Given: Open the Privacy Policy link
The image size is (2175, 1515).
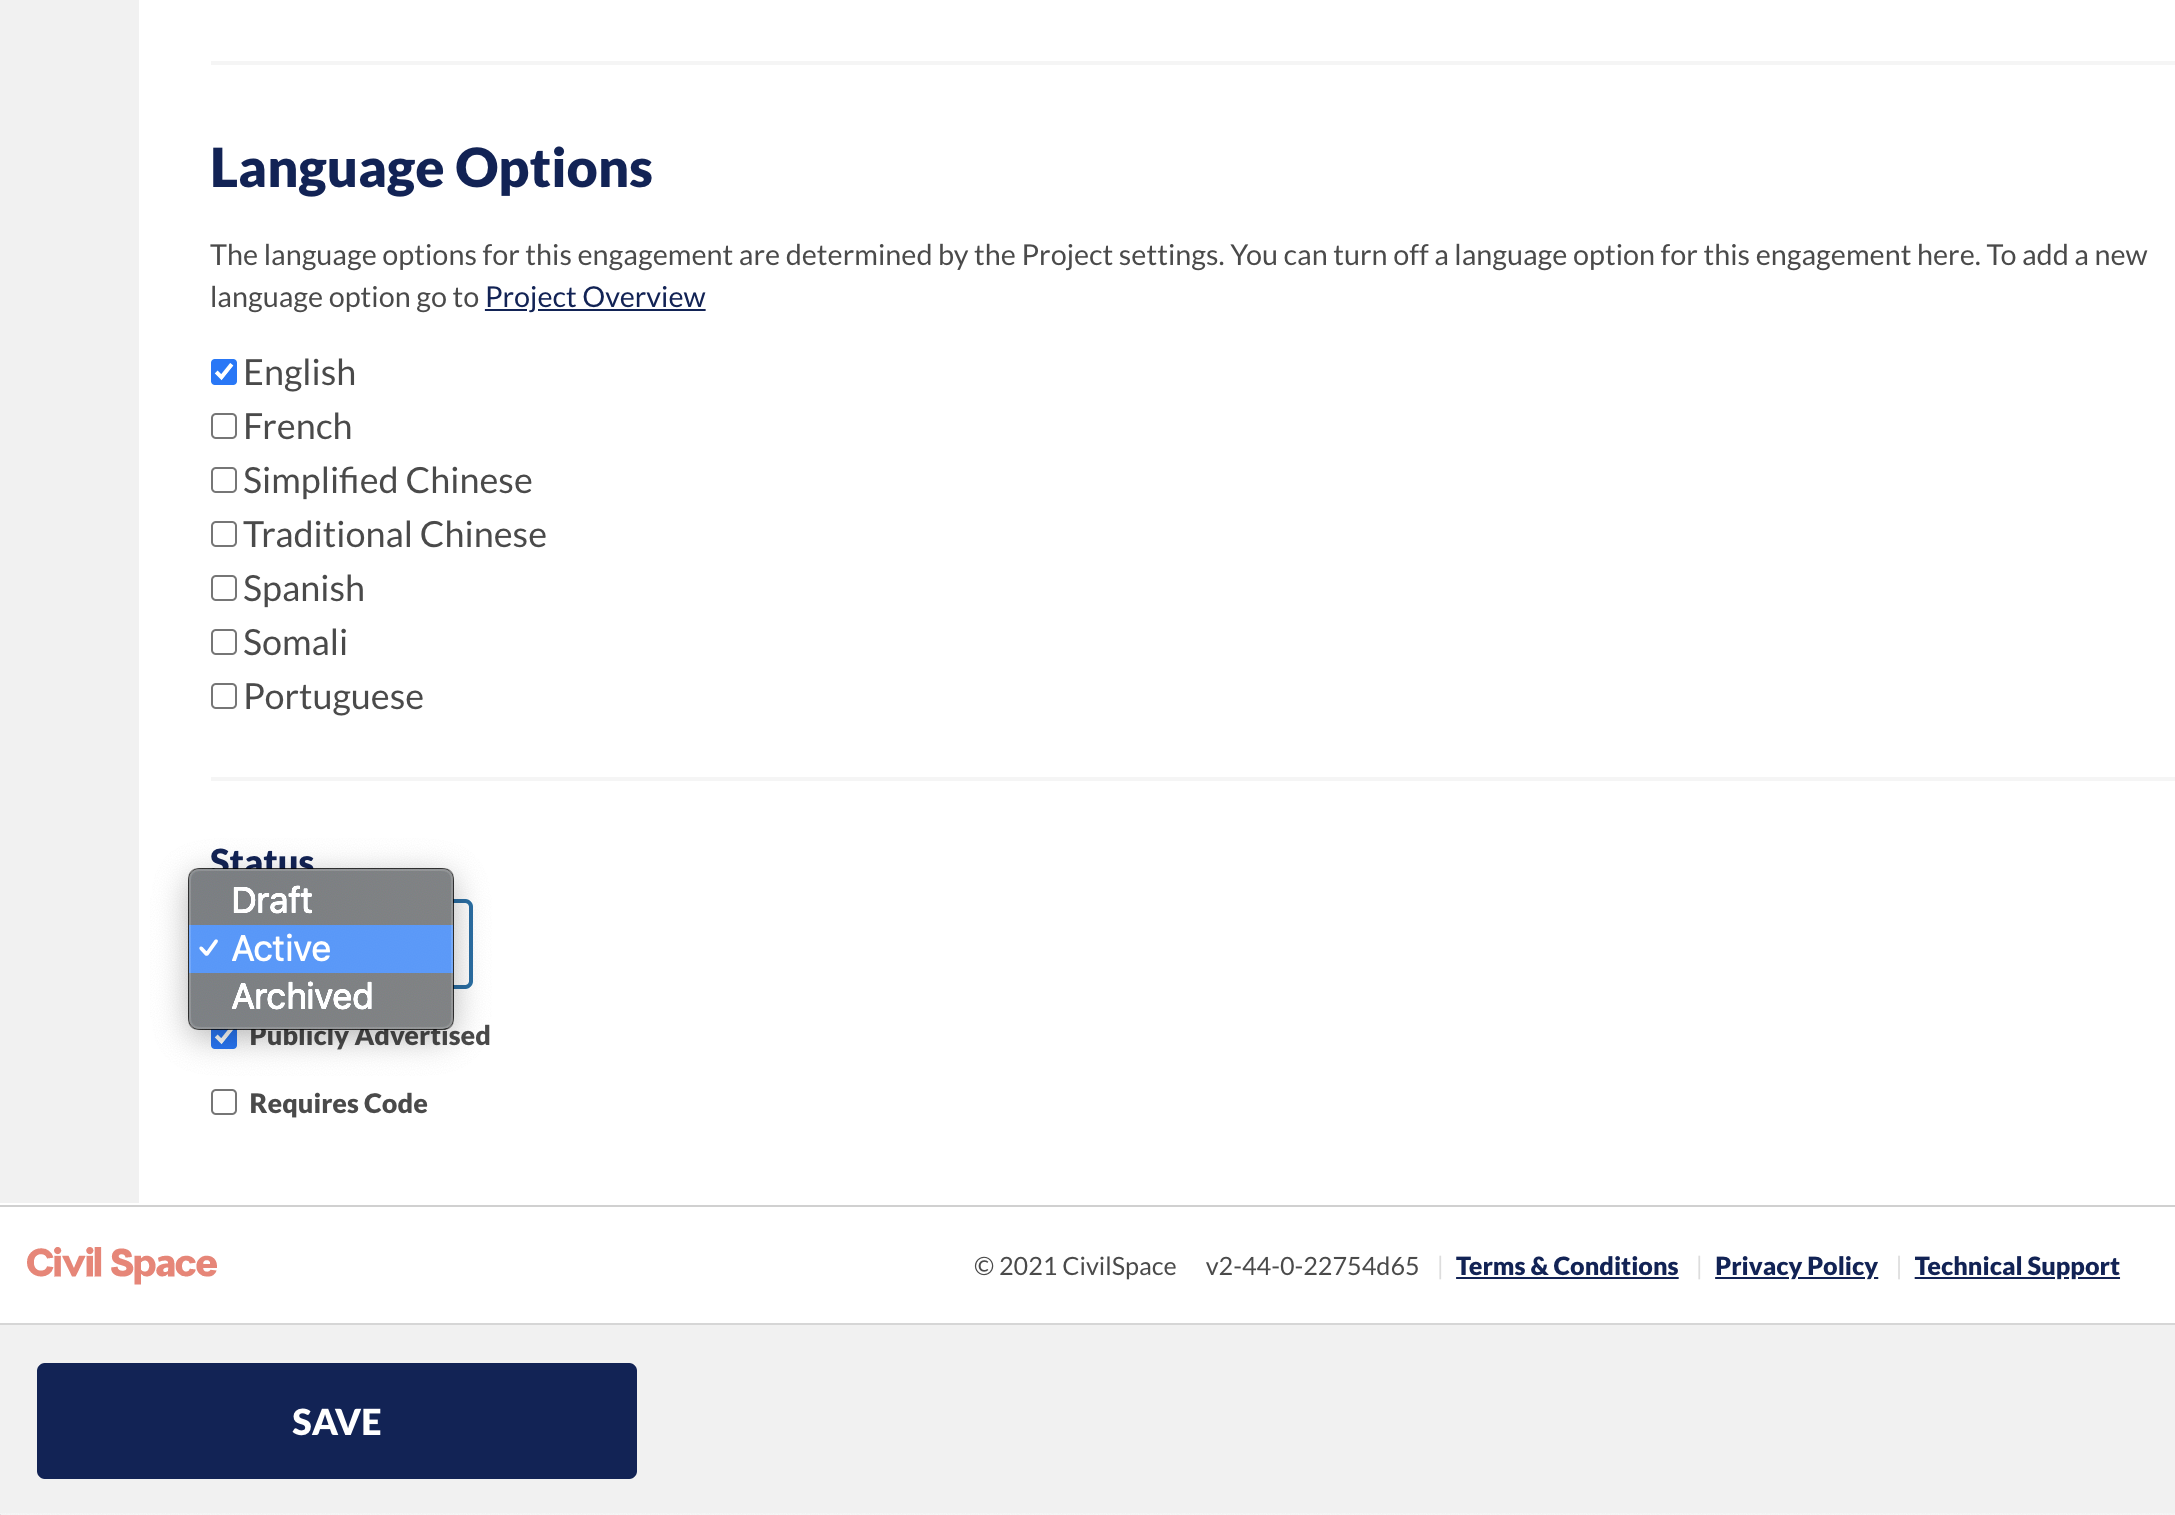Looking at the screenshot, I should [1796, 1266].
